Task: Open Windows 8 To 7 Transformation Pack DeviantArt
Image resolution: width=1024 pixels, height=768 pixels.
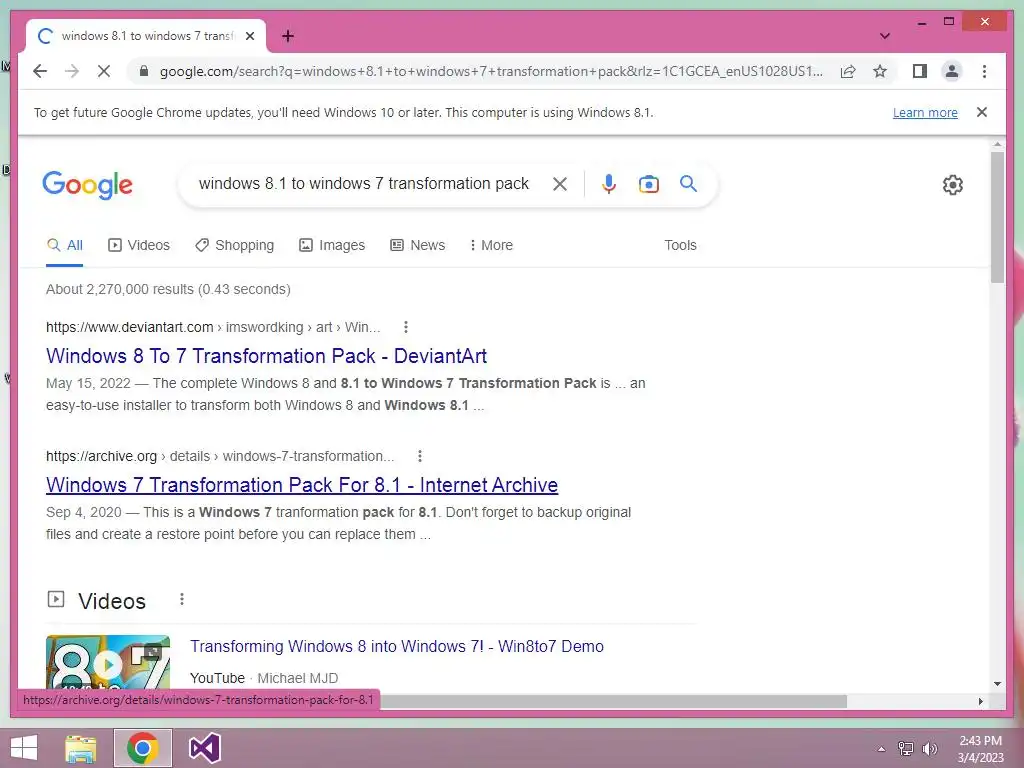Action: coord(266,356)
